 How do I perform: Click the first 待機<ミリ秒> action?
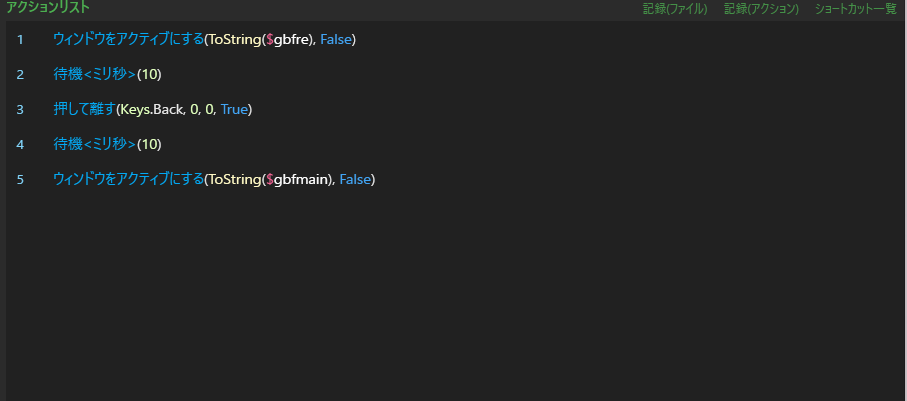pyautogui.click(x=95, y=75)
